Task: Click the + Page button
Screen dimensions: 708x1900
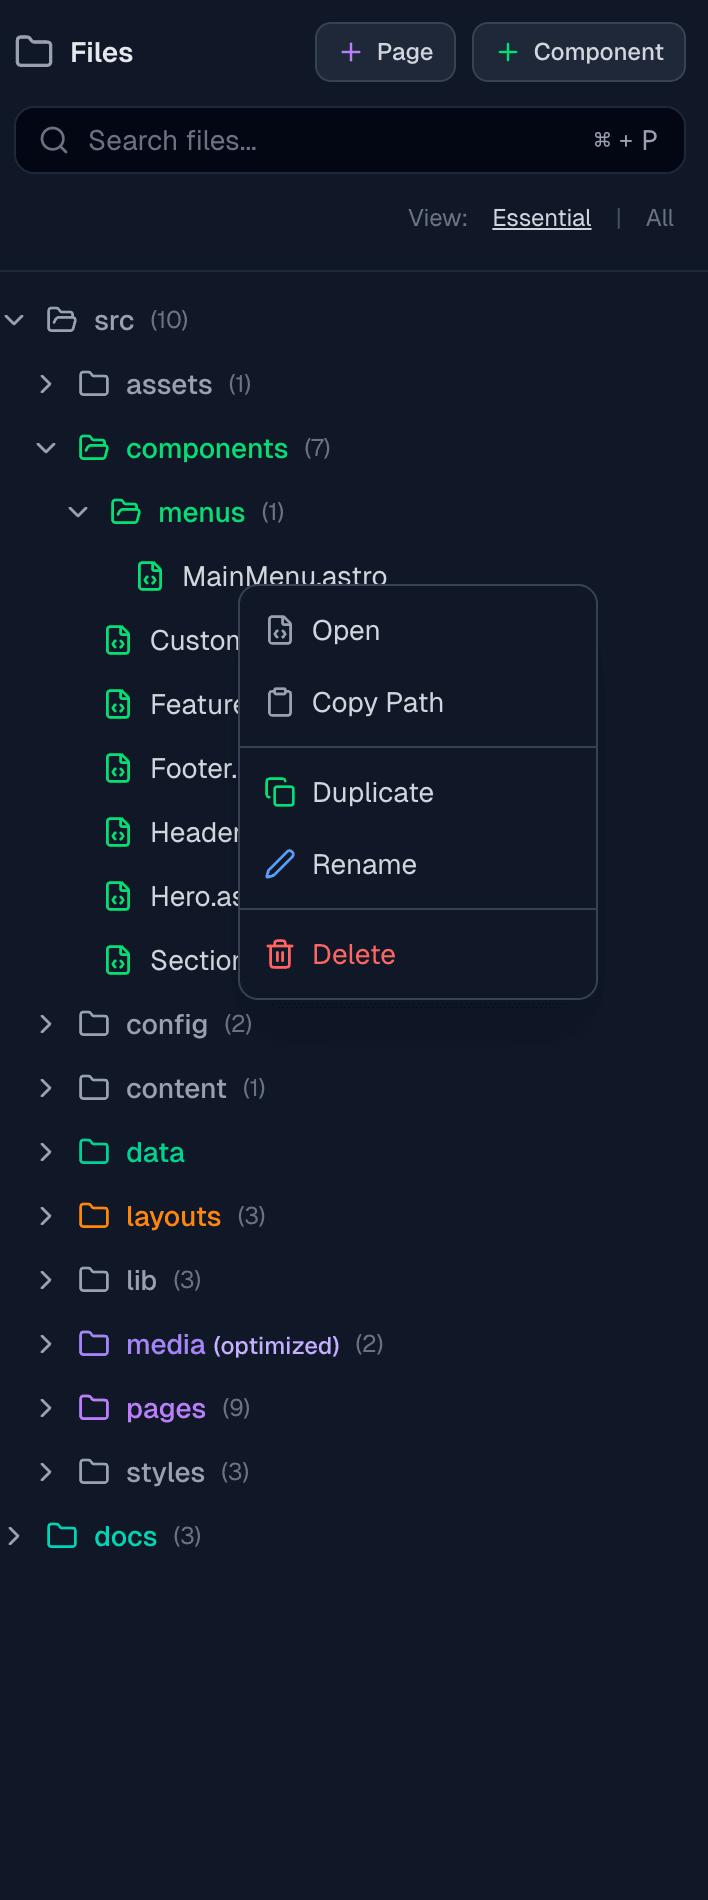Action: coord(385,52)
